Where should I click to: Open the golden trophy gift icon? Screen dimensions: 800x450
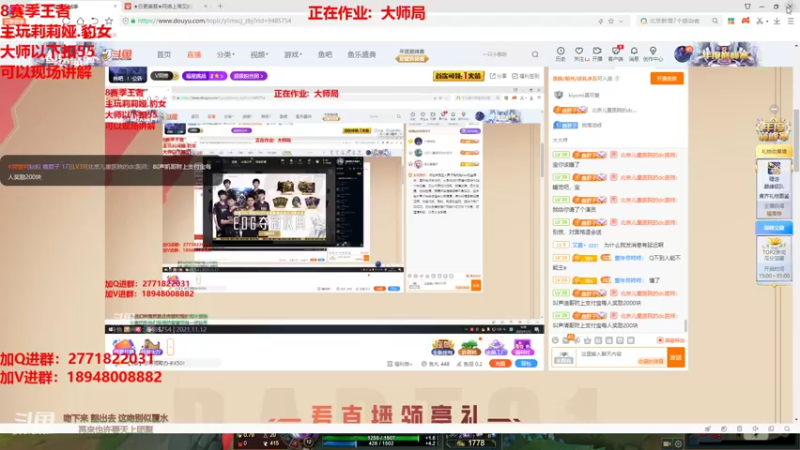click(x=442, y=347)
